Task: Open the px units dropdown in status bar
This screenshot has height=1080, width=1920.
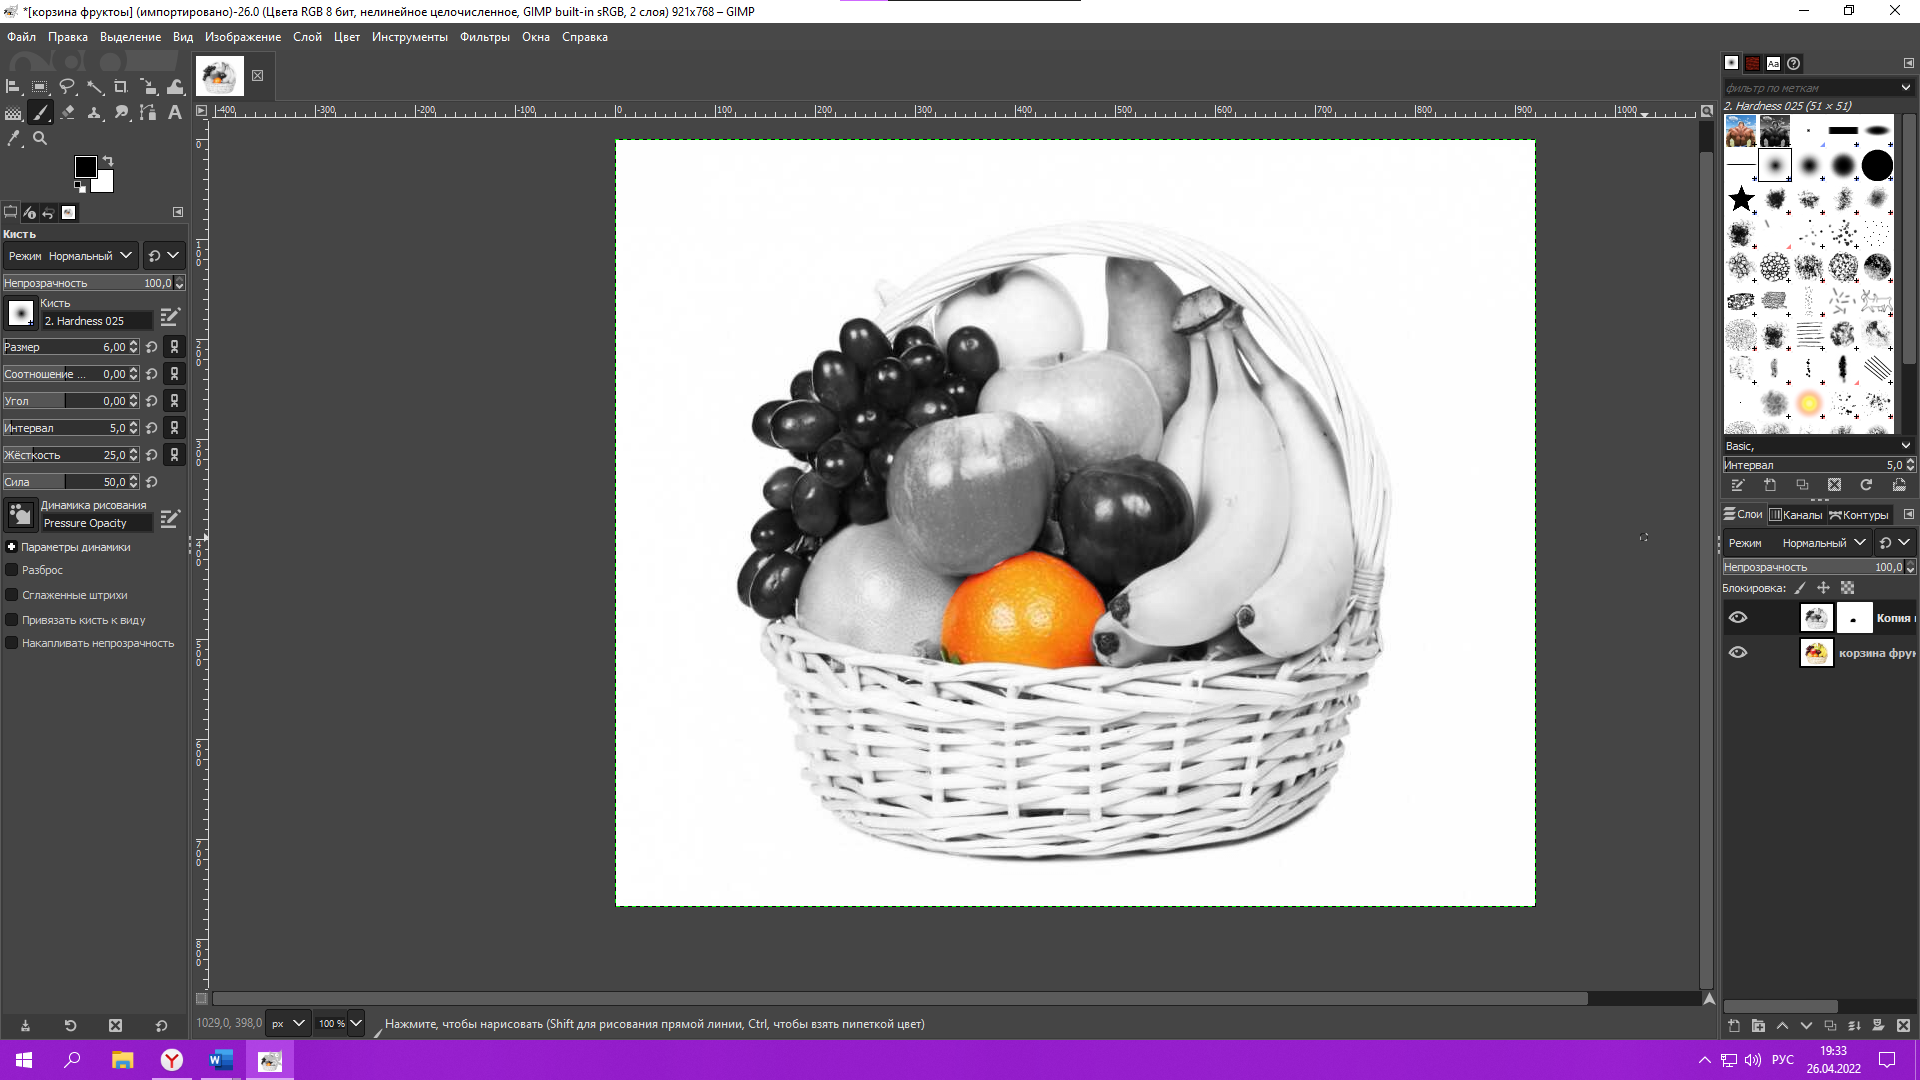Action: (288, 1023)
